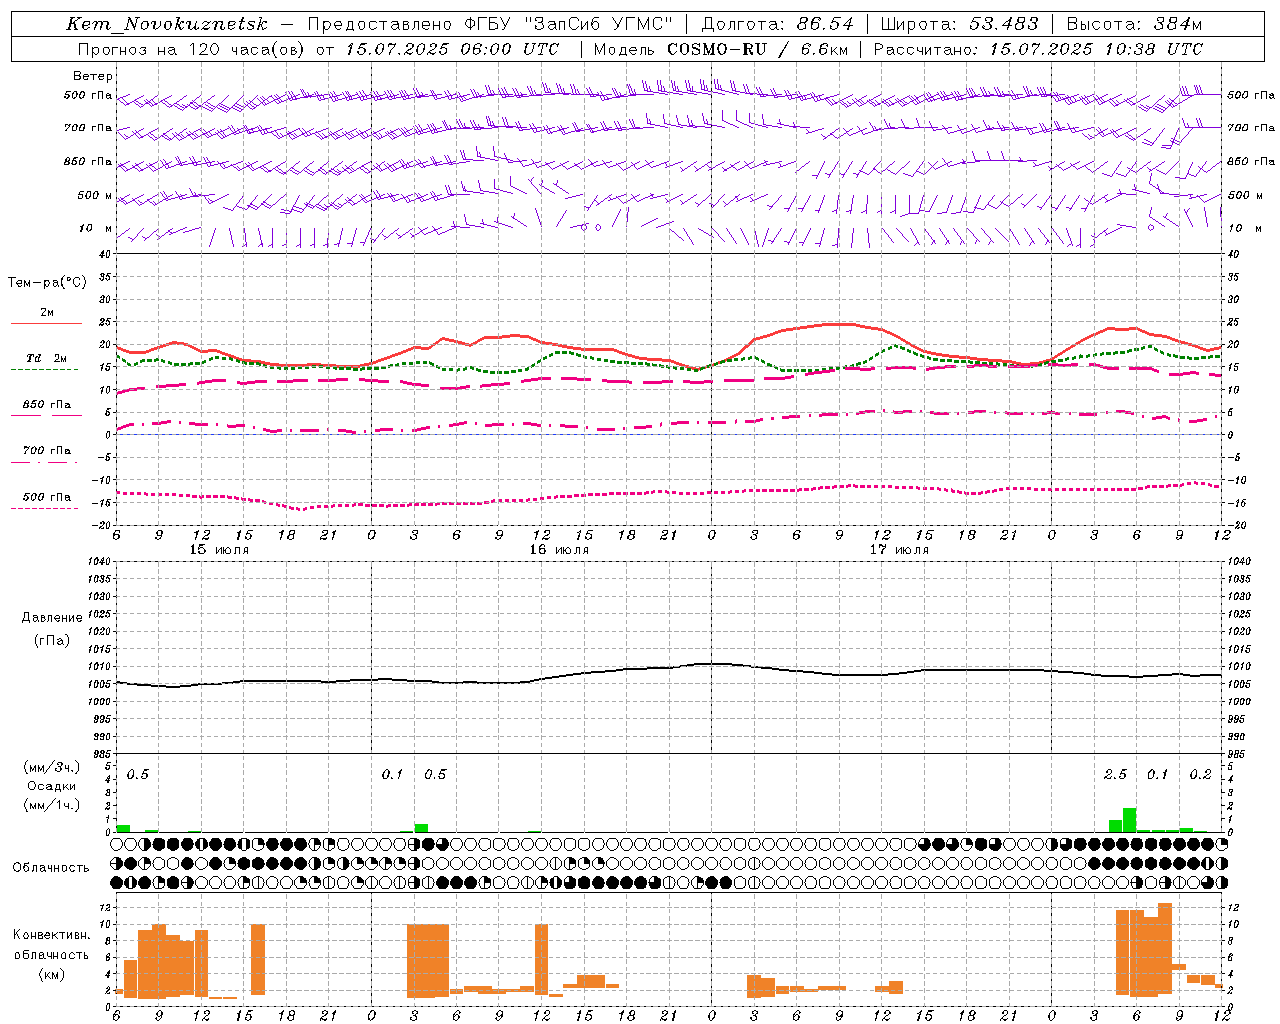Screen dimensions: 1280x1024
Task: Click the Kem_Novokuznetsk station title
Action: 167,24
